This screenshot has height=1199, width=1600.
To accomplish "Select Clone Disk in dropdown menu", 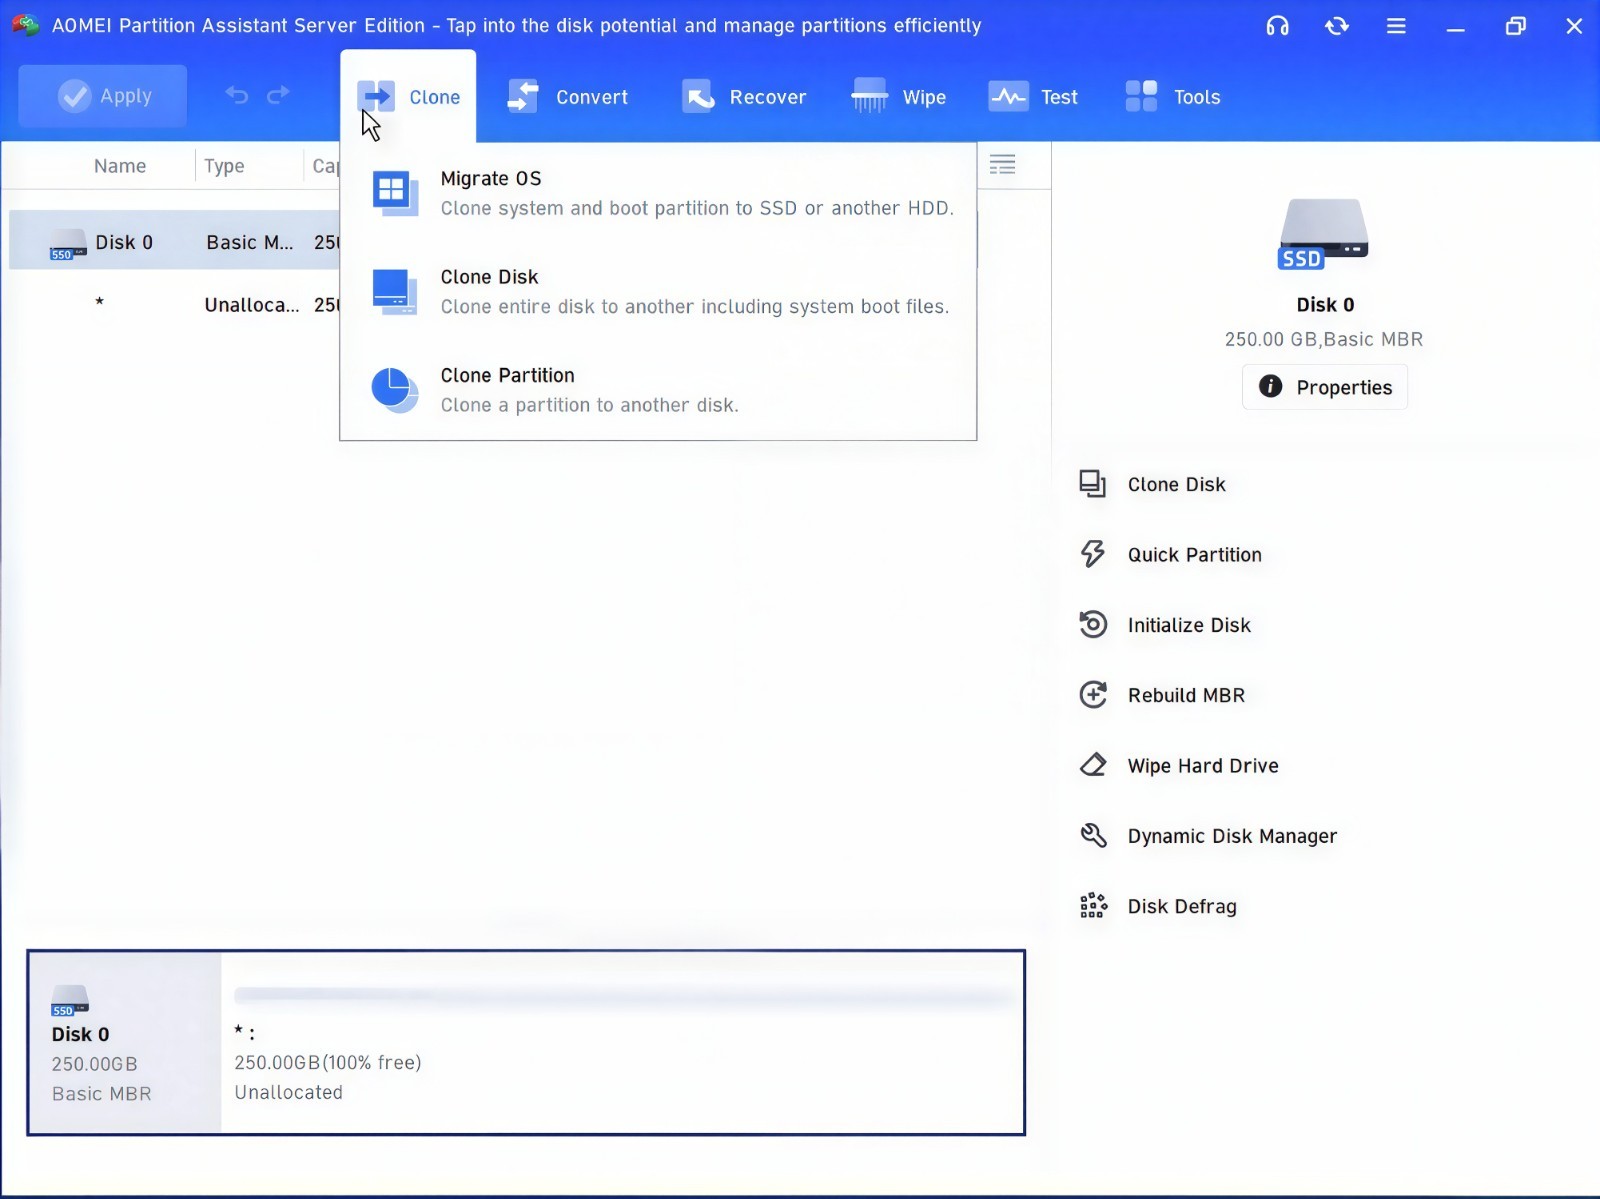I will click(658, 292).
